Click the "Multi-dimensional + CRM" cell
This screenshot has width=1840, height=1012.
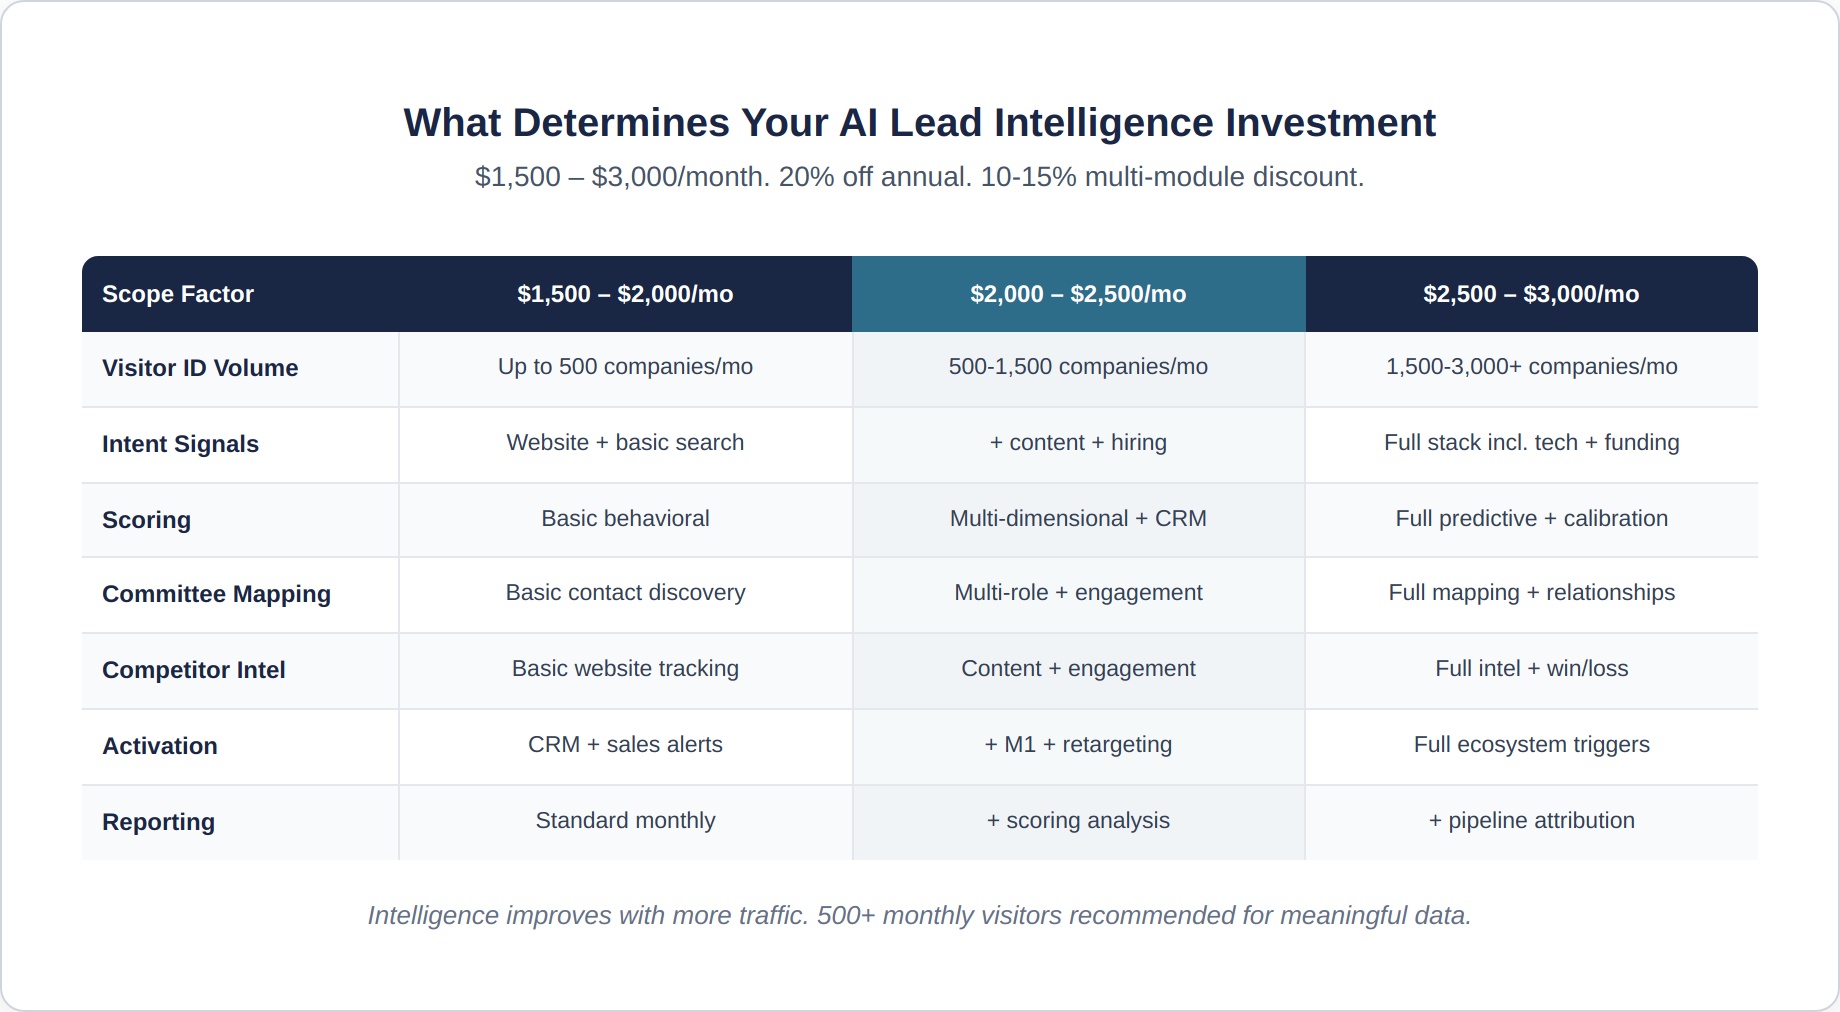(x=1078, y=519)
